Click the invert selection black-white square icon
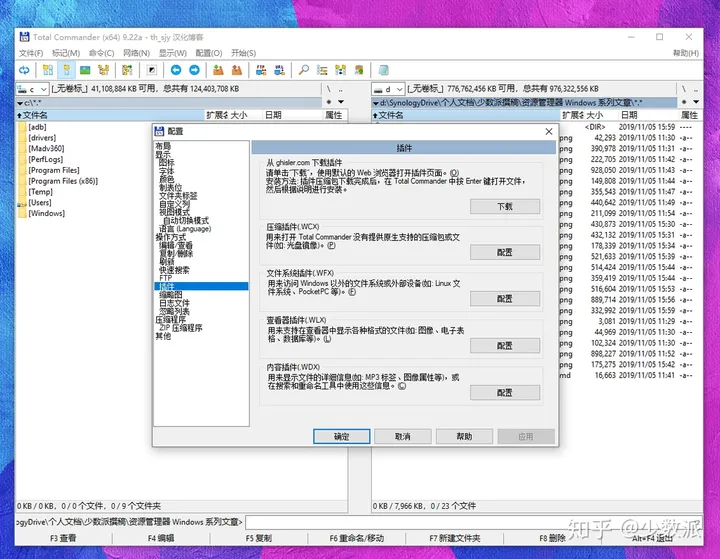This screenshot has width=720, height=559. point(152,70)
